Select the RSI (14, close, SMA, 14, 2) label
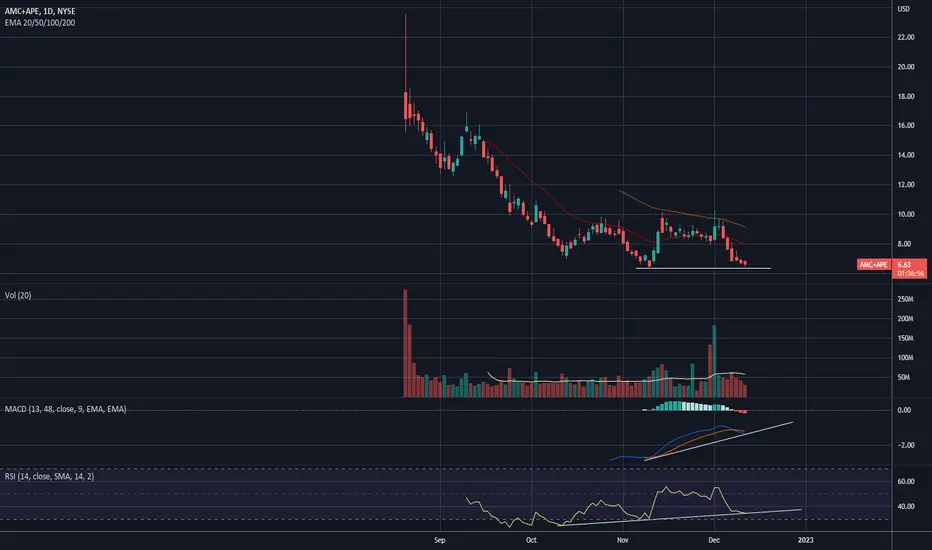Viewport: 932px width, 550px height. coord(49,476)
